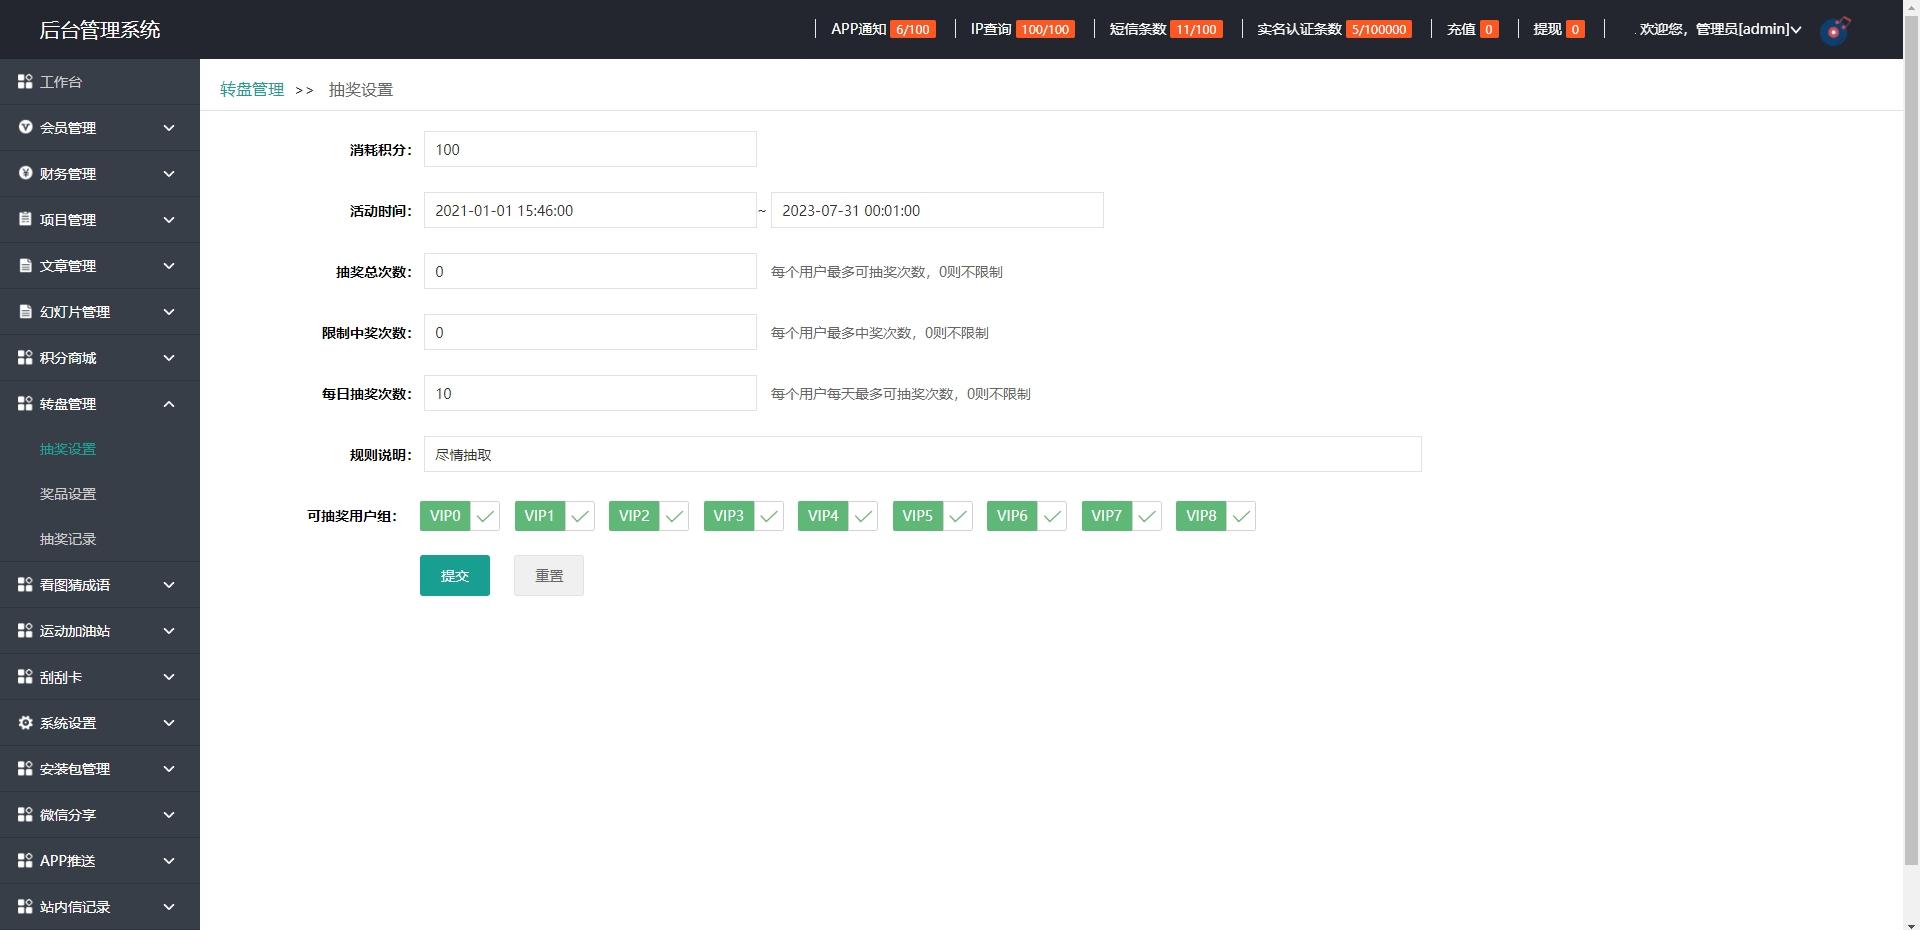Expand the 项目管理 menu chevron
1920x930 pixels.
click(169, 220)
